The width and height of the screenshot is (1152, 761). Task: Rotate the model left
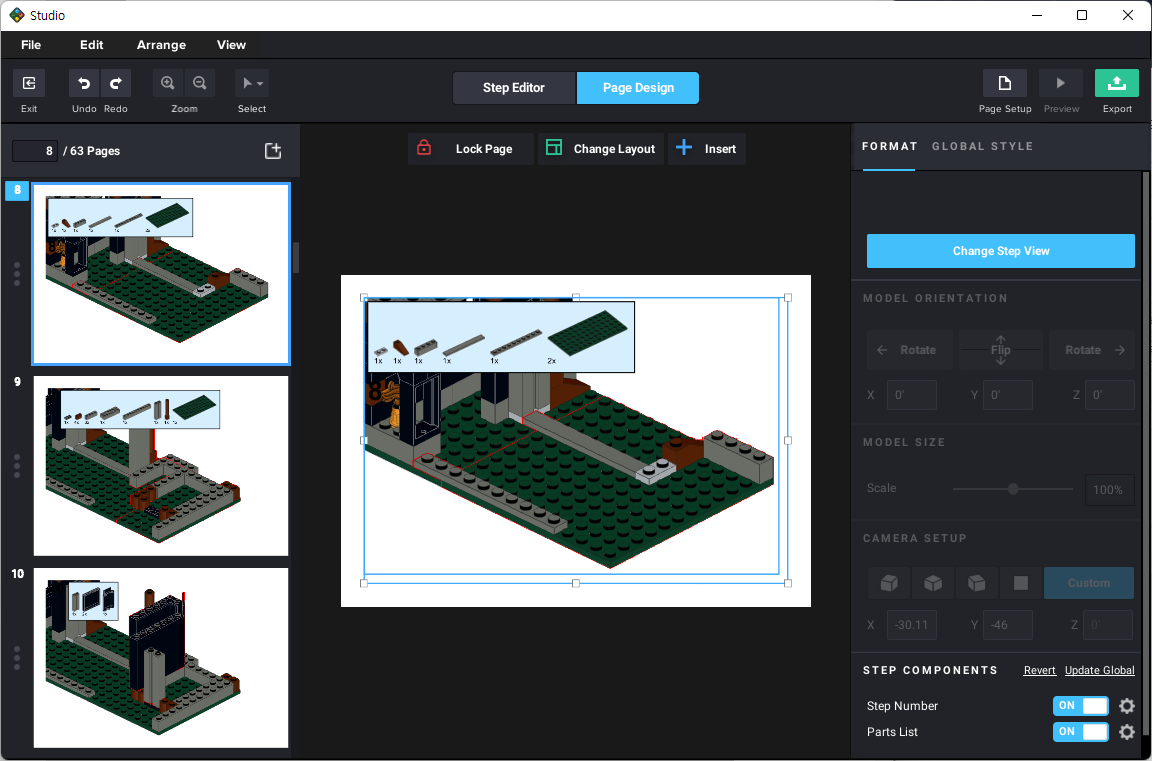(910, 350)
